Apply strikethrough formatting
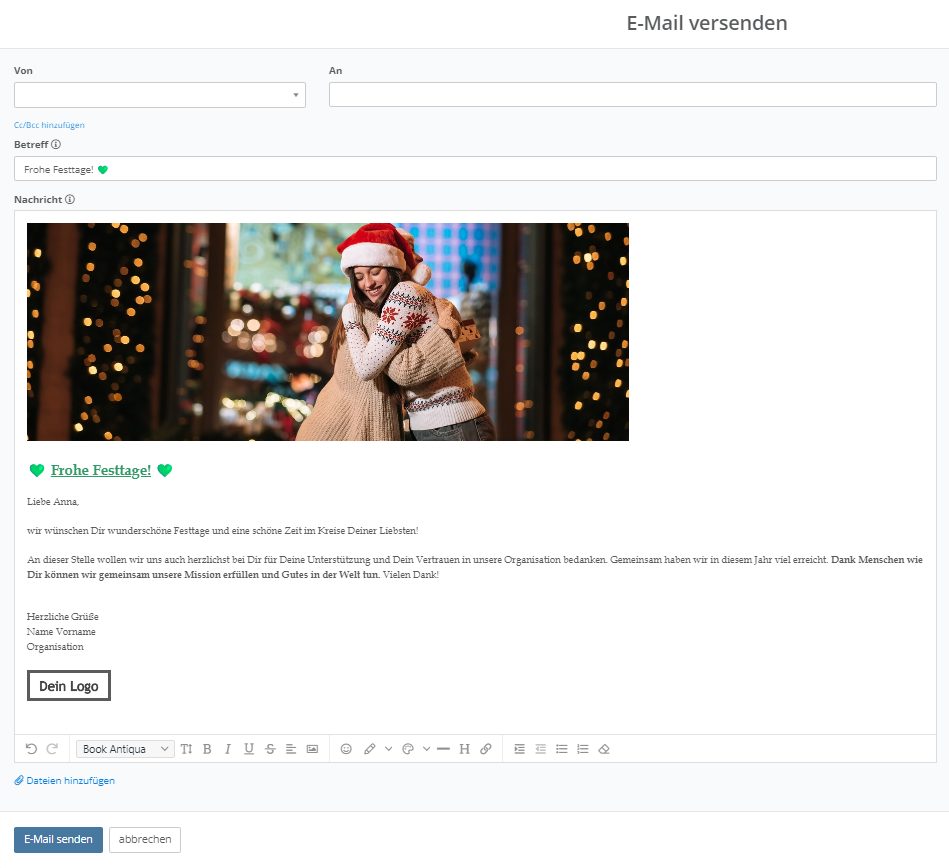 pos(270,748)
